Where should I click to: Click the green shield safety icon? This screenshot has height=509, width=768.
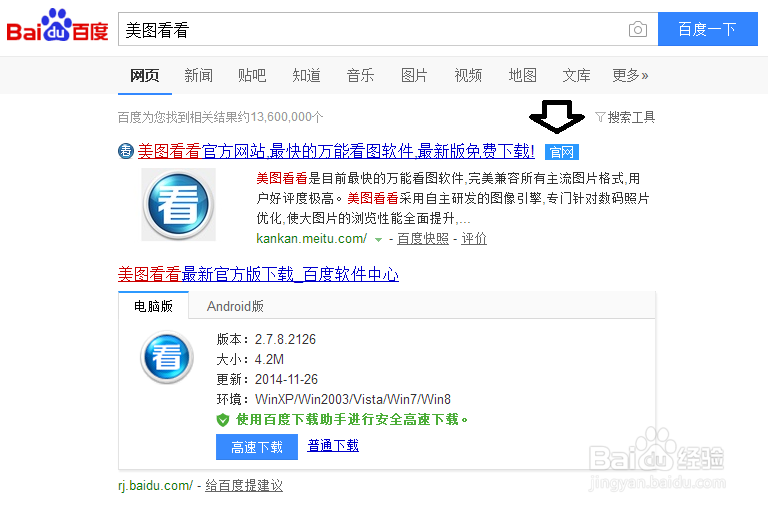223,420
